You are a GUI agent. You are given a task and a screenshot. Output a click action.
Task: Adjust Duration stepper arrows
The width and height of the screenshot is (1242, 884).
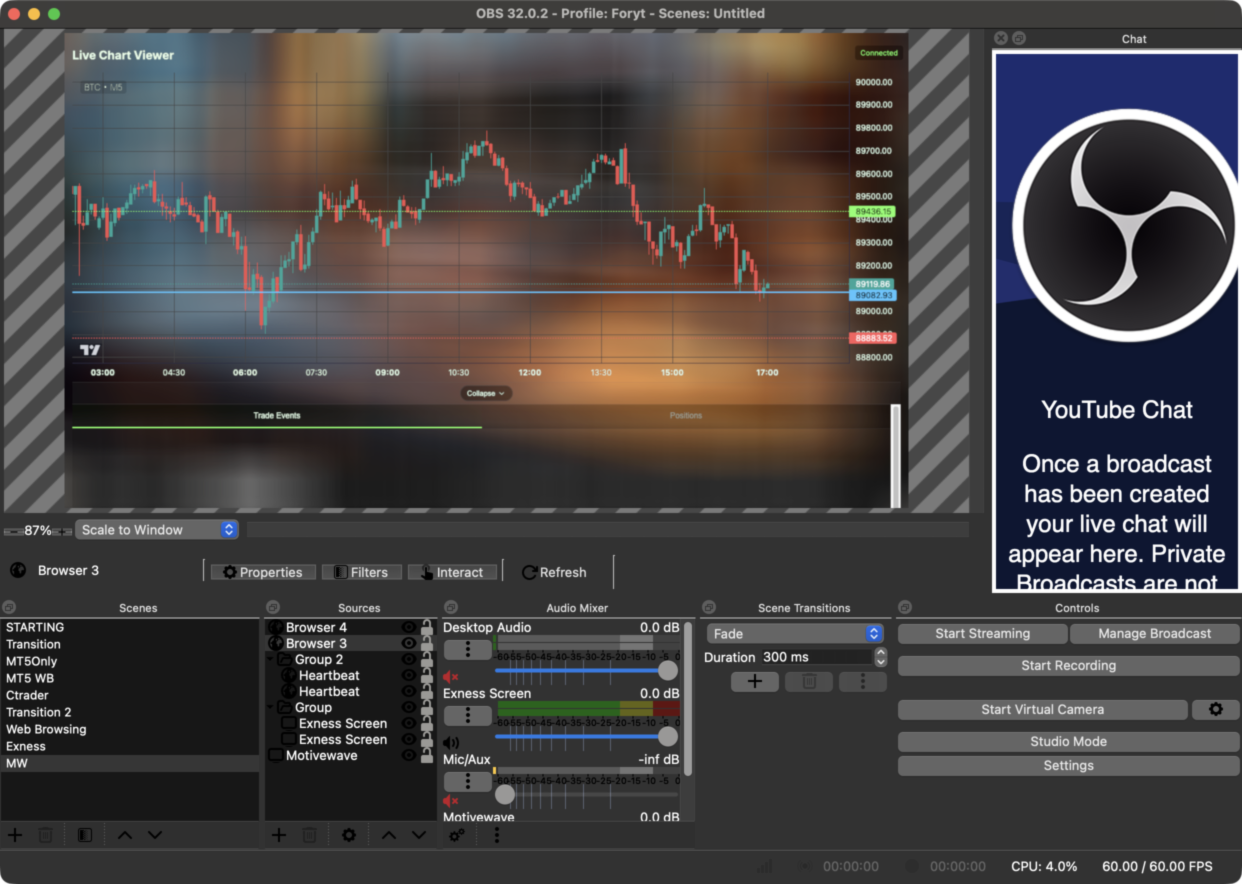[880, 657]
